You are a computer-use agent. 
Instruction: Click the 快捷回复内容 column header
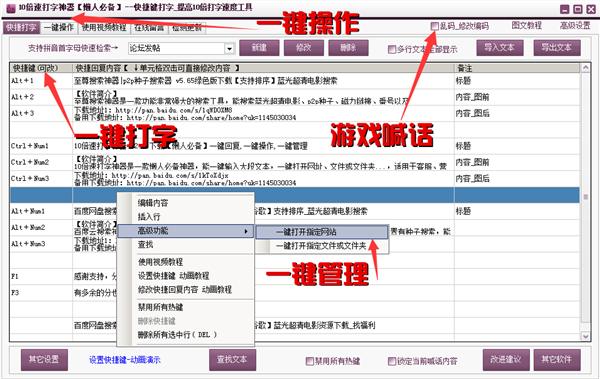pyautogui.click(x=263, y=68)
